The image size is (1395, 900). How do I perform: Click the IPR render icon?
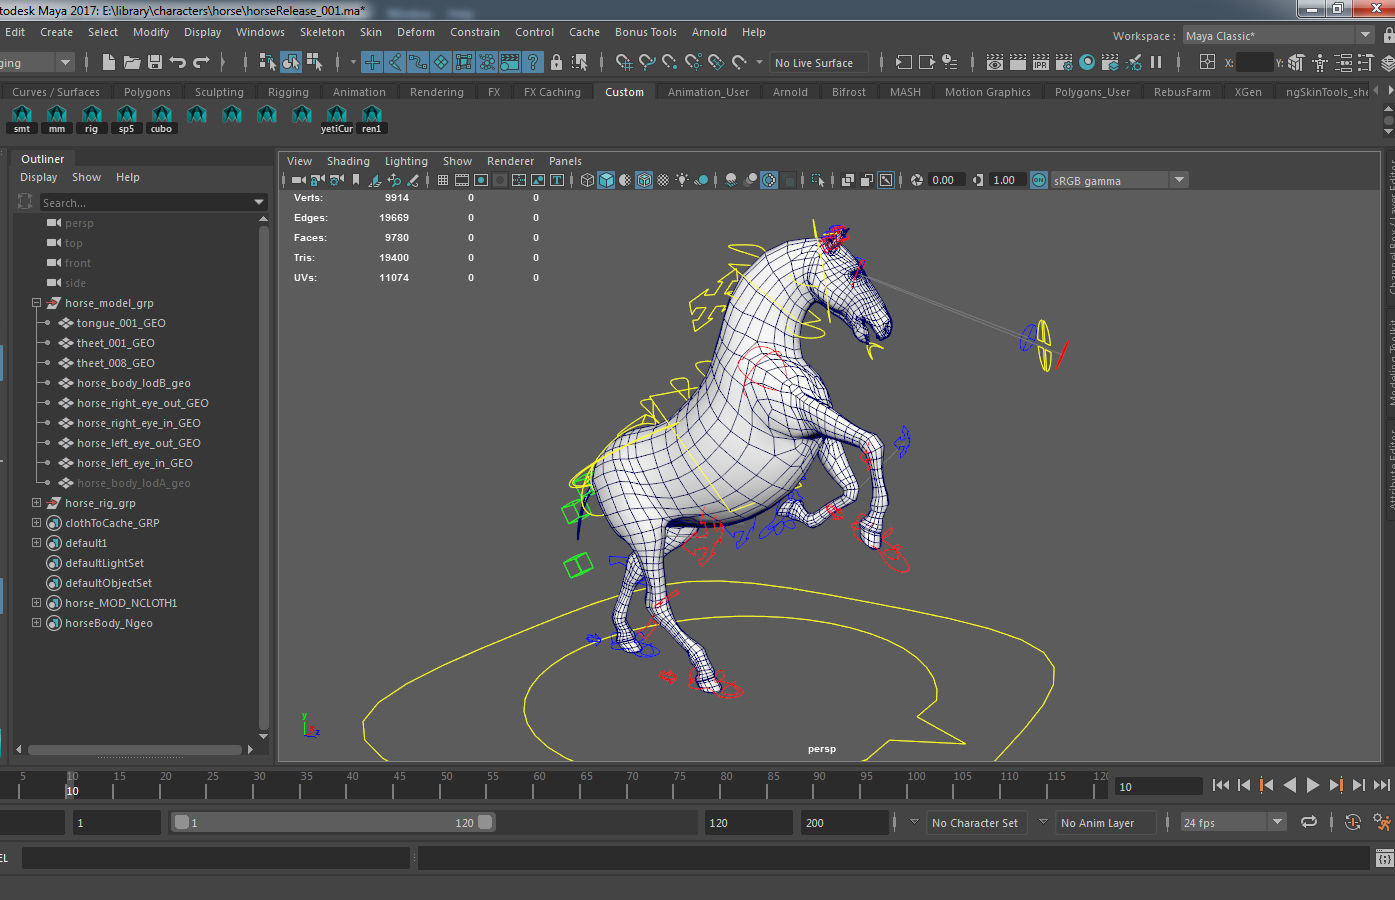pyautogui.click(x=1041, y=62)
